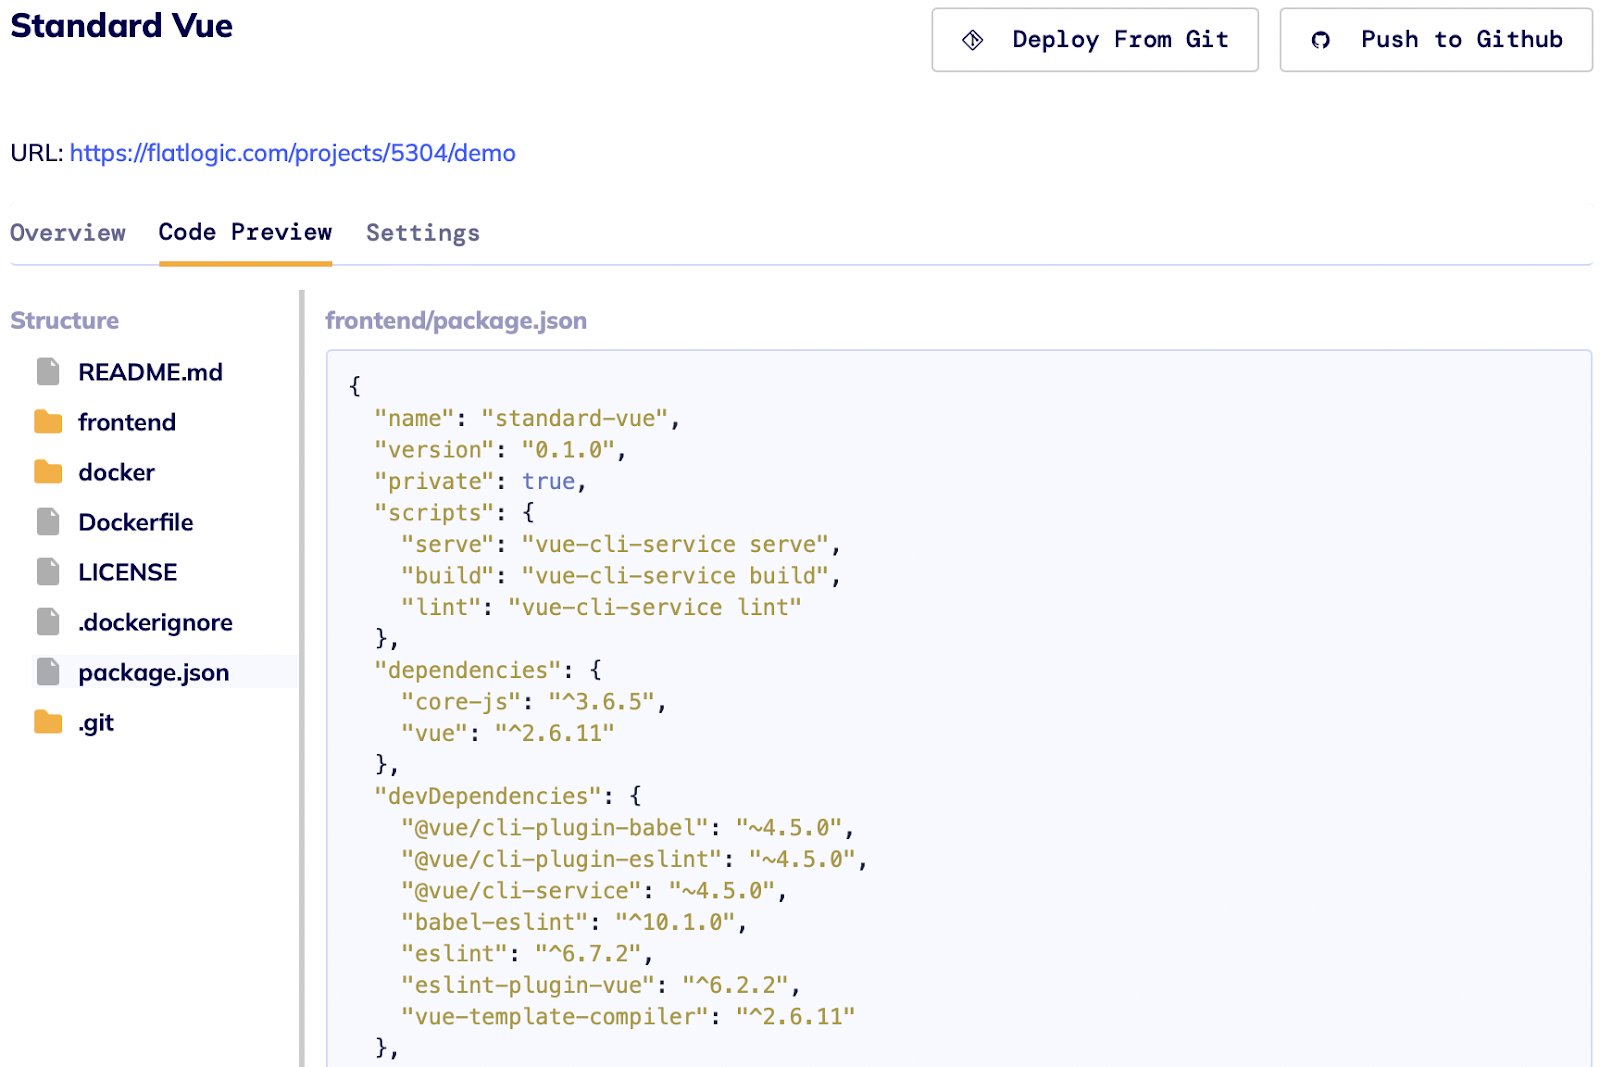Expand the docker folder entry
This screenshot has width=1600, height=1067.
click(117, 472)
